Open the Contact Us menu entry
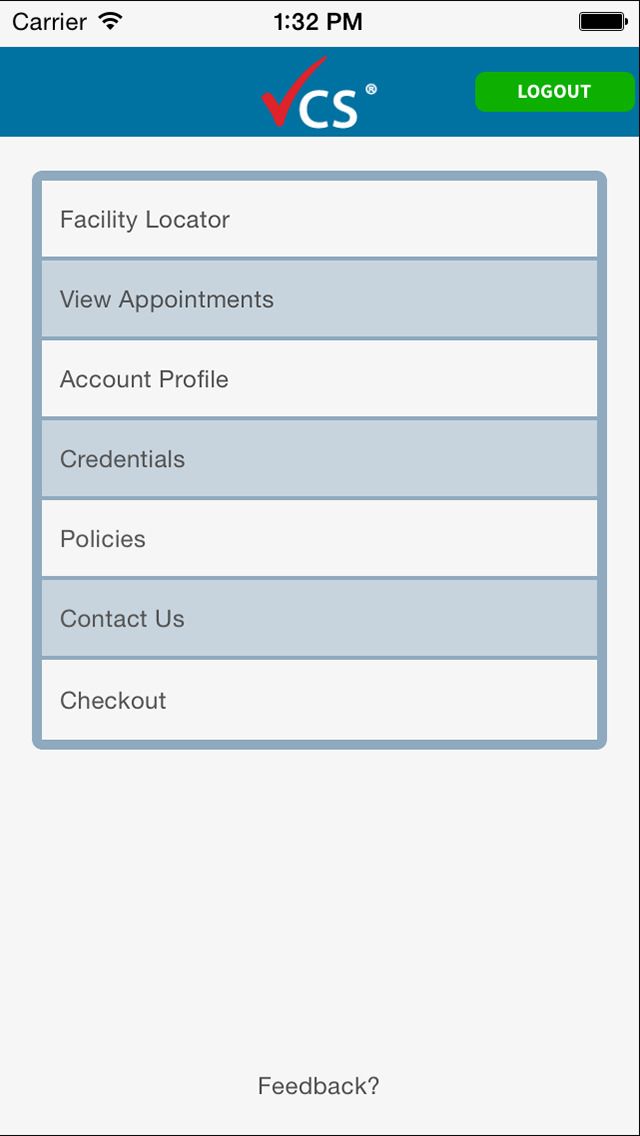640x1136 pixels. point(320,618)
